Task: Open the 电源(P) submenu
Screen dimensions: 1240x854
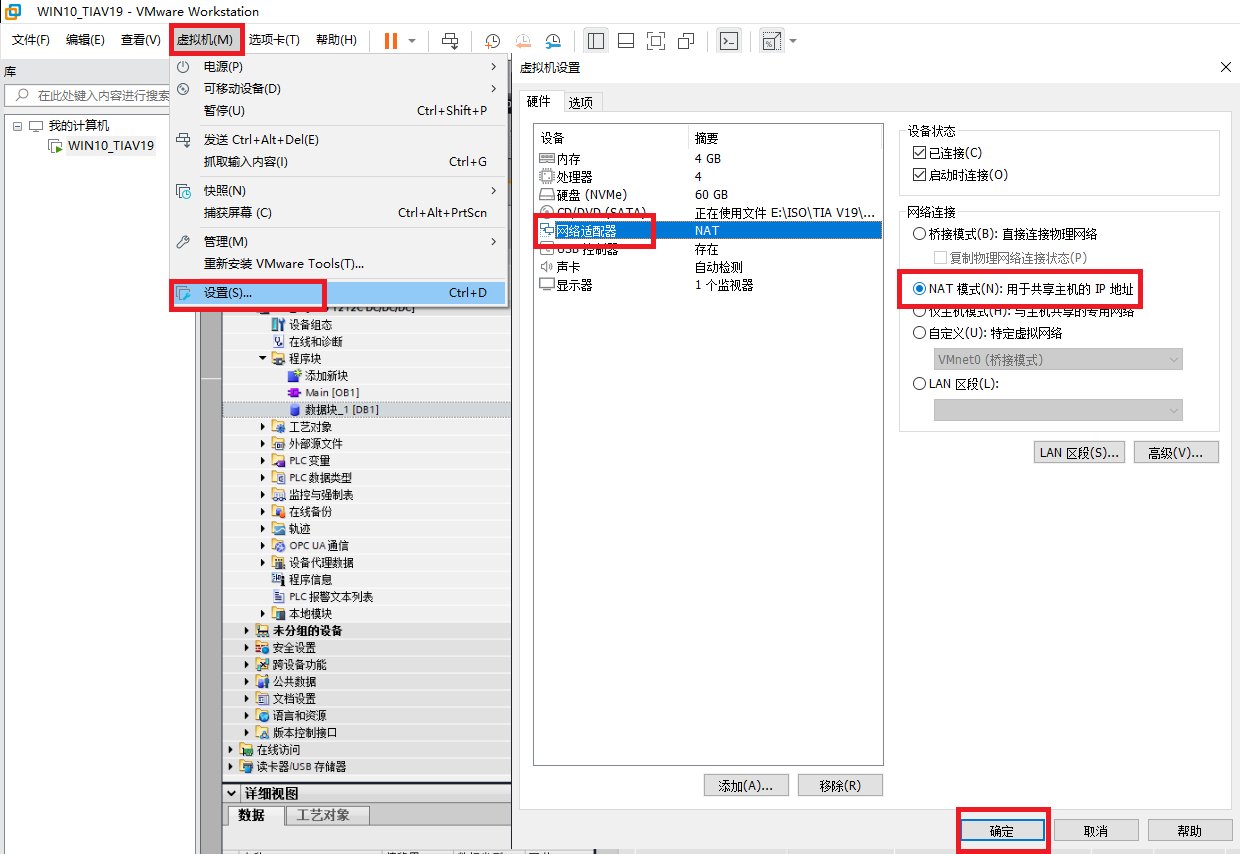Action: coord(339,66)
